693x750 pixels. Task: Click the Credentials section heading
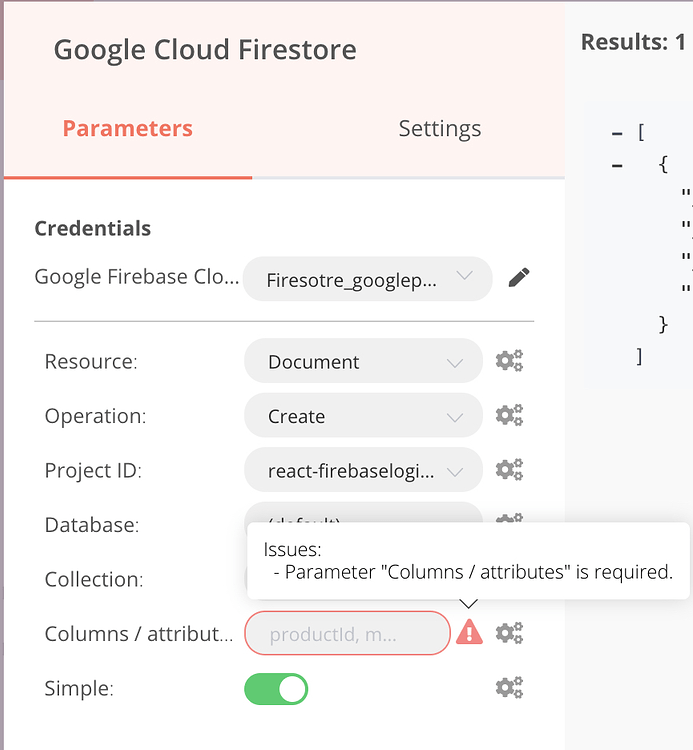[93, 228]
